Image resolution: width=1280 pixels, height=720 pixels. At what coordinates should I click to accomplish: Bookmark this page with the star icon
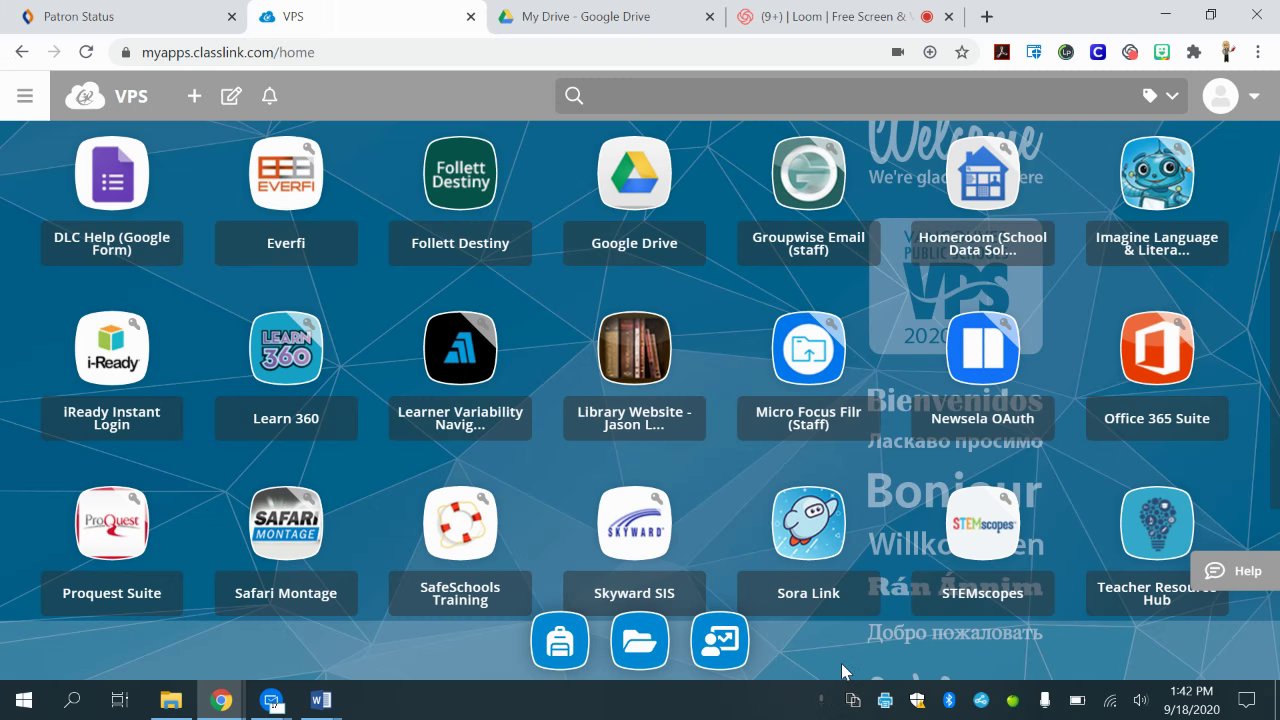[x=962, y=52]
